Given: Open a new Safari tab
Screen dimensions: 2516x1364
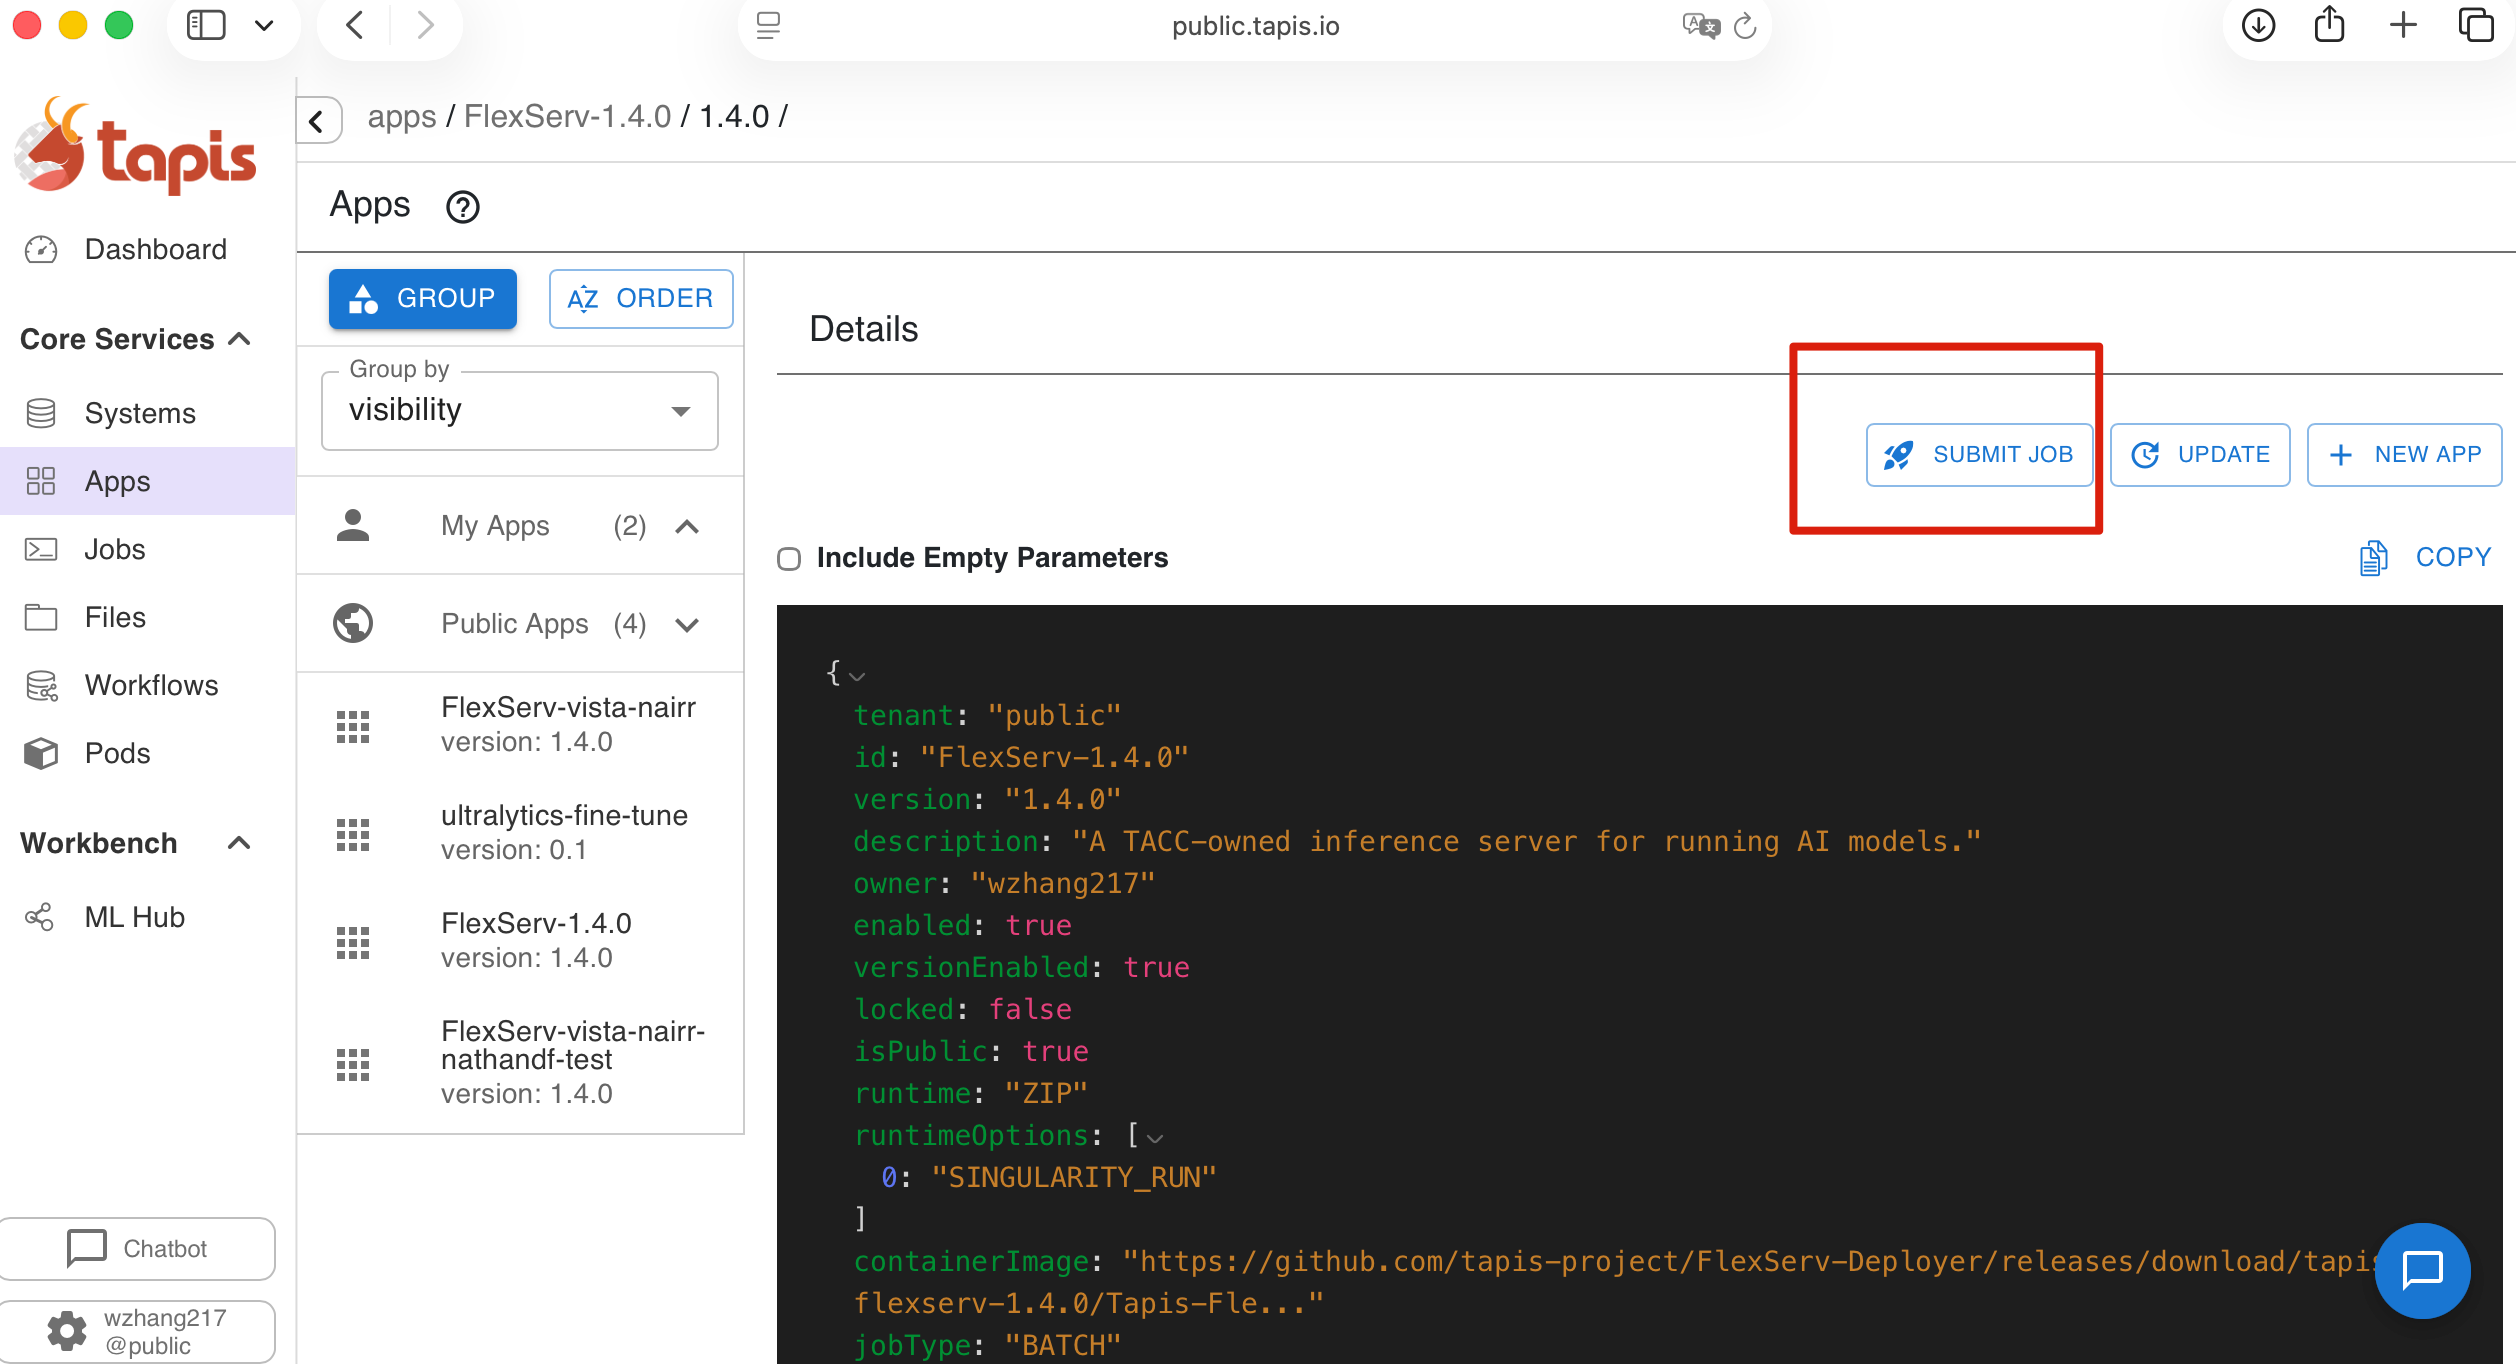Looking at the screenshot, I should point(2403,25).
